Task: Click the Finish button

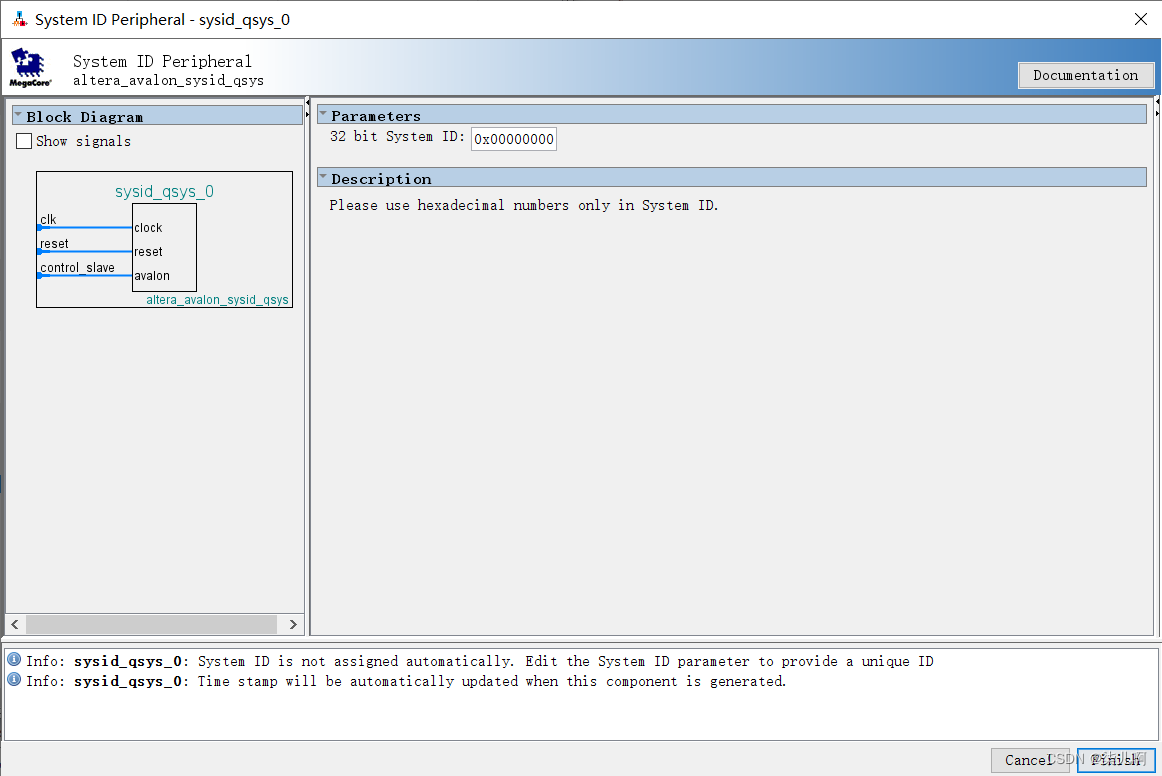Action: 1116,760
